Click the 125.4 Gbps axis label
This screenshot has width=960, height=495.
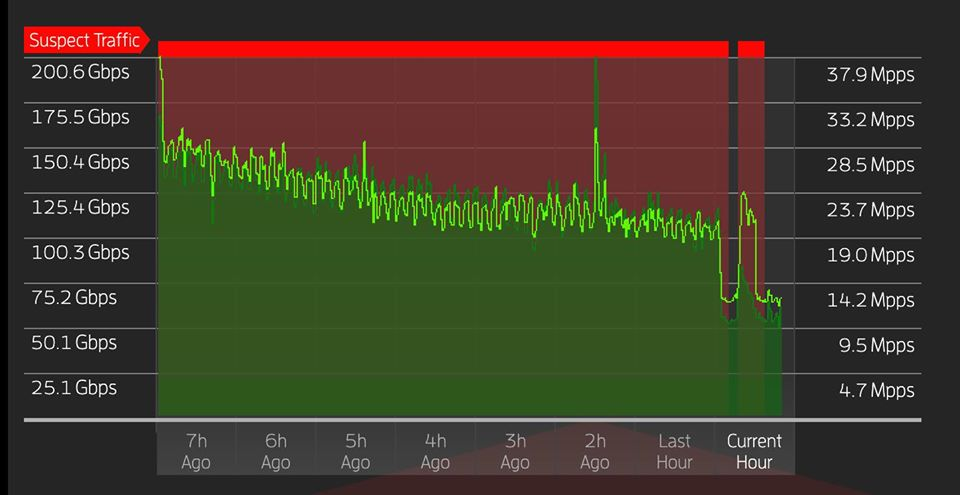pos(80,207)
